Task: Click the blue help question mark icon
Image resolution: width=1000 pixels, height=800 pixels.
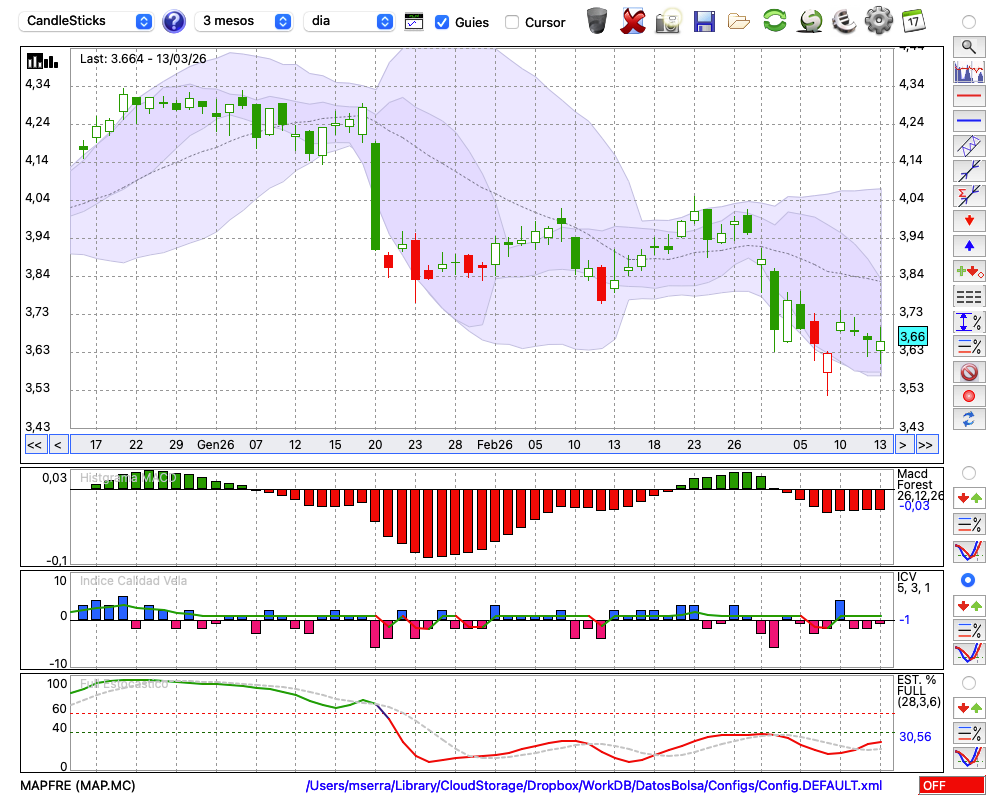Action: [x=174, y=21]
